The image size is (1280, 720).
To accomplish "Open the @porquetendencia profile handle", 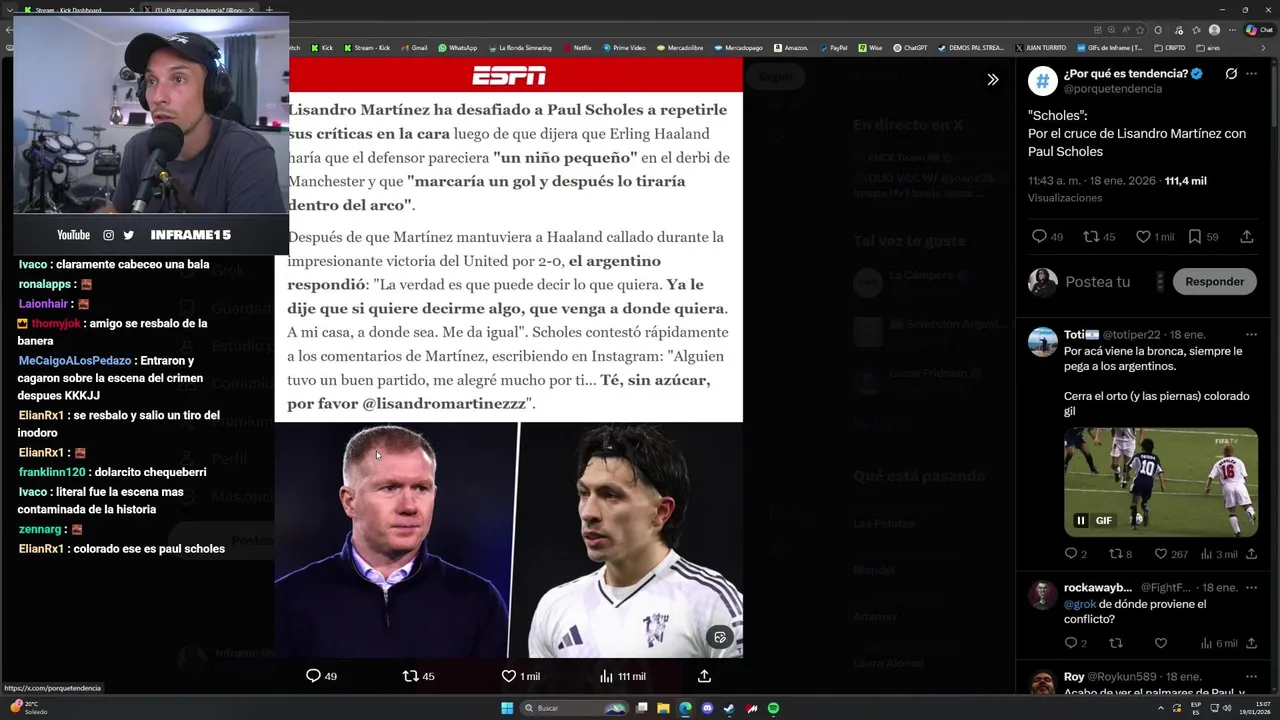I will point(1113,89).
